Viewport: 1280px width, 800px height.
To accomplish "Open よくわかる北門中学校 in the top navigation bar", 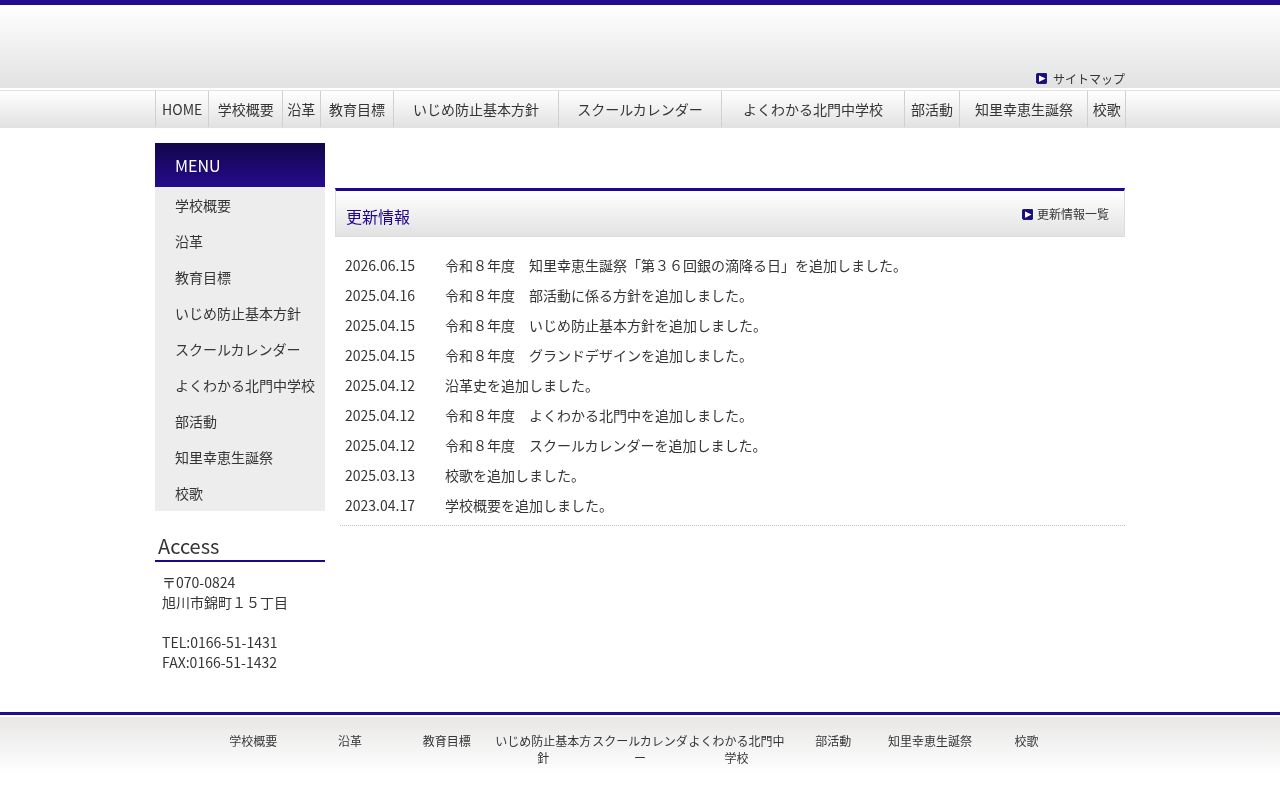I will pos(813,110).
